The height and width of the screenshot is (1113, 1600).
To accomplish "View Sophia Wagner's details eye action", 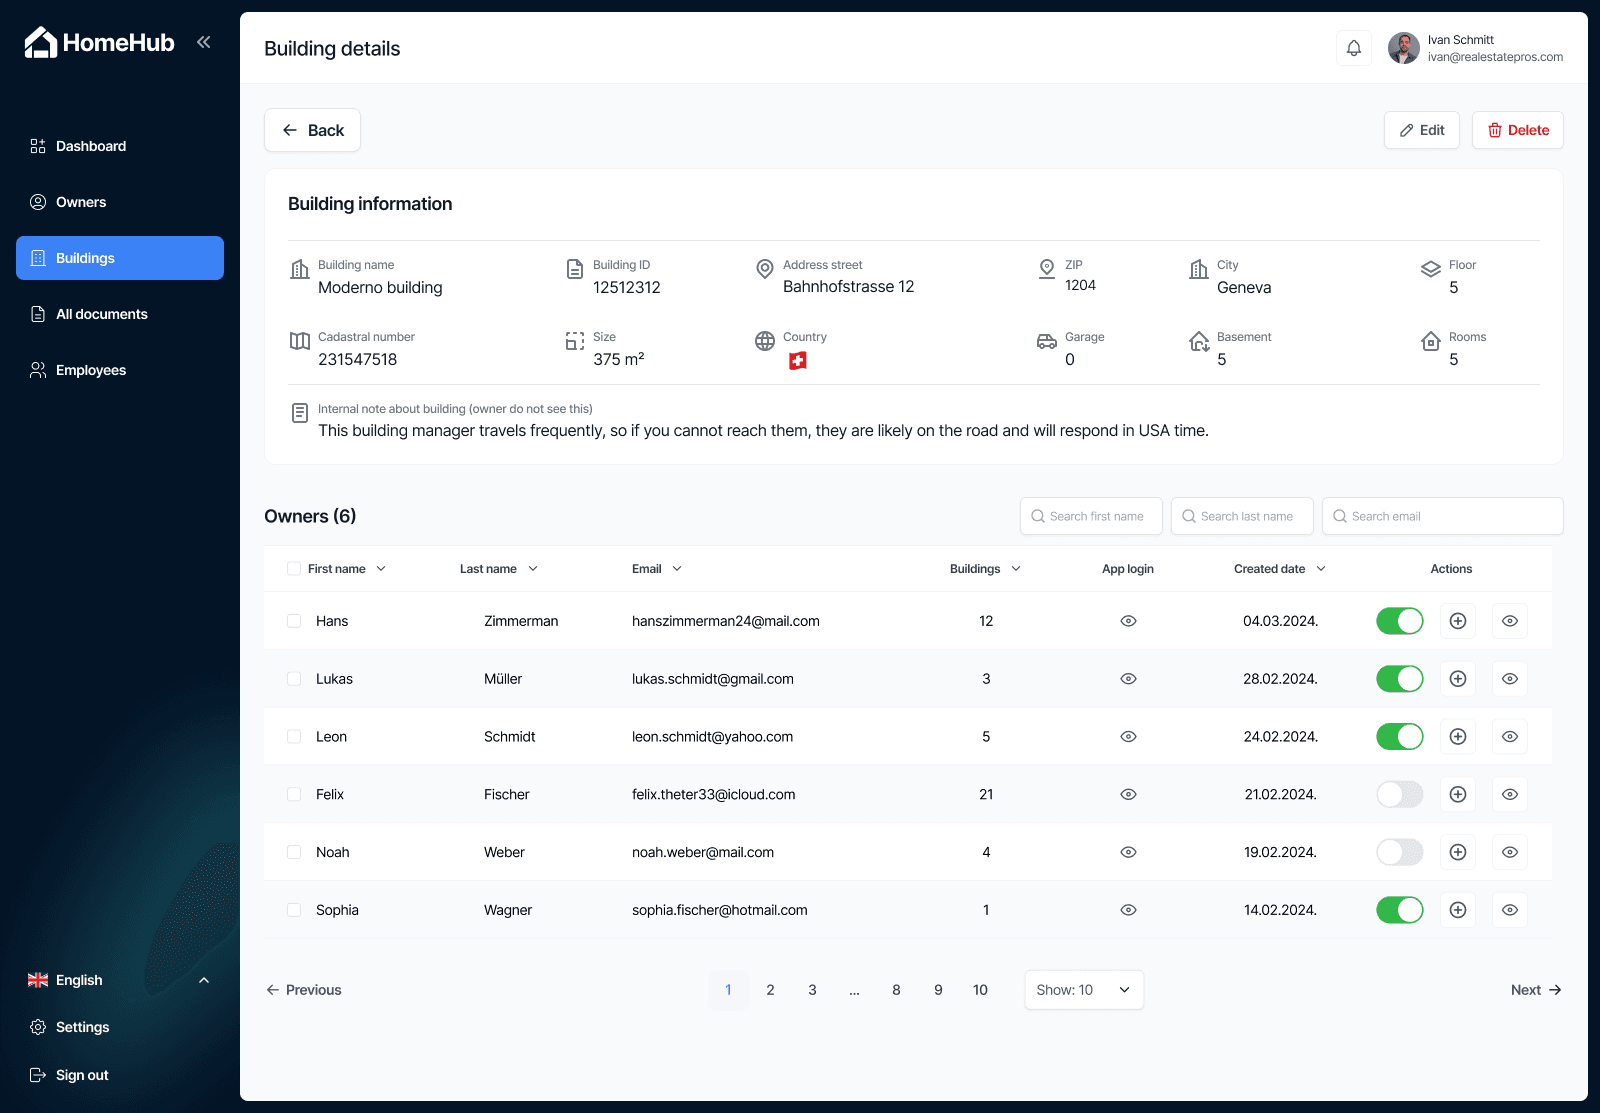I will (1510, 911).
